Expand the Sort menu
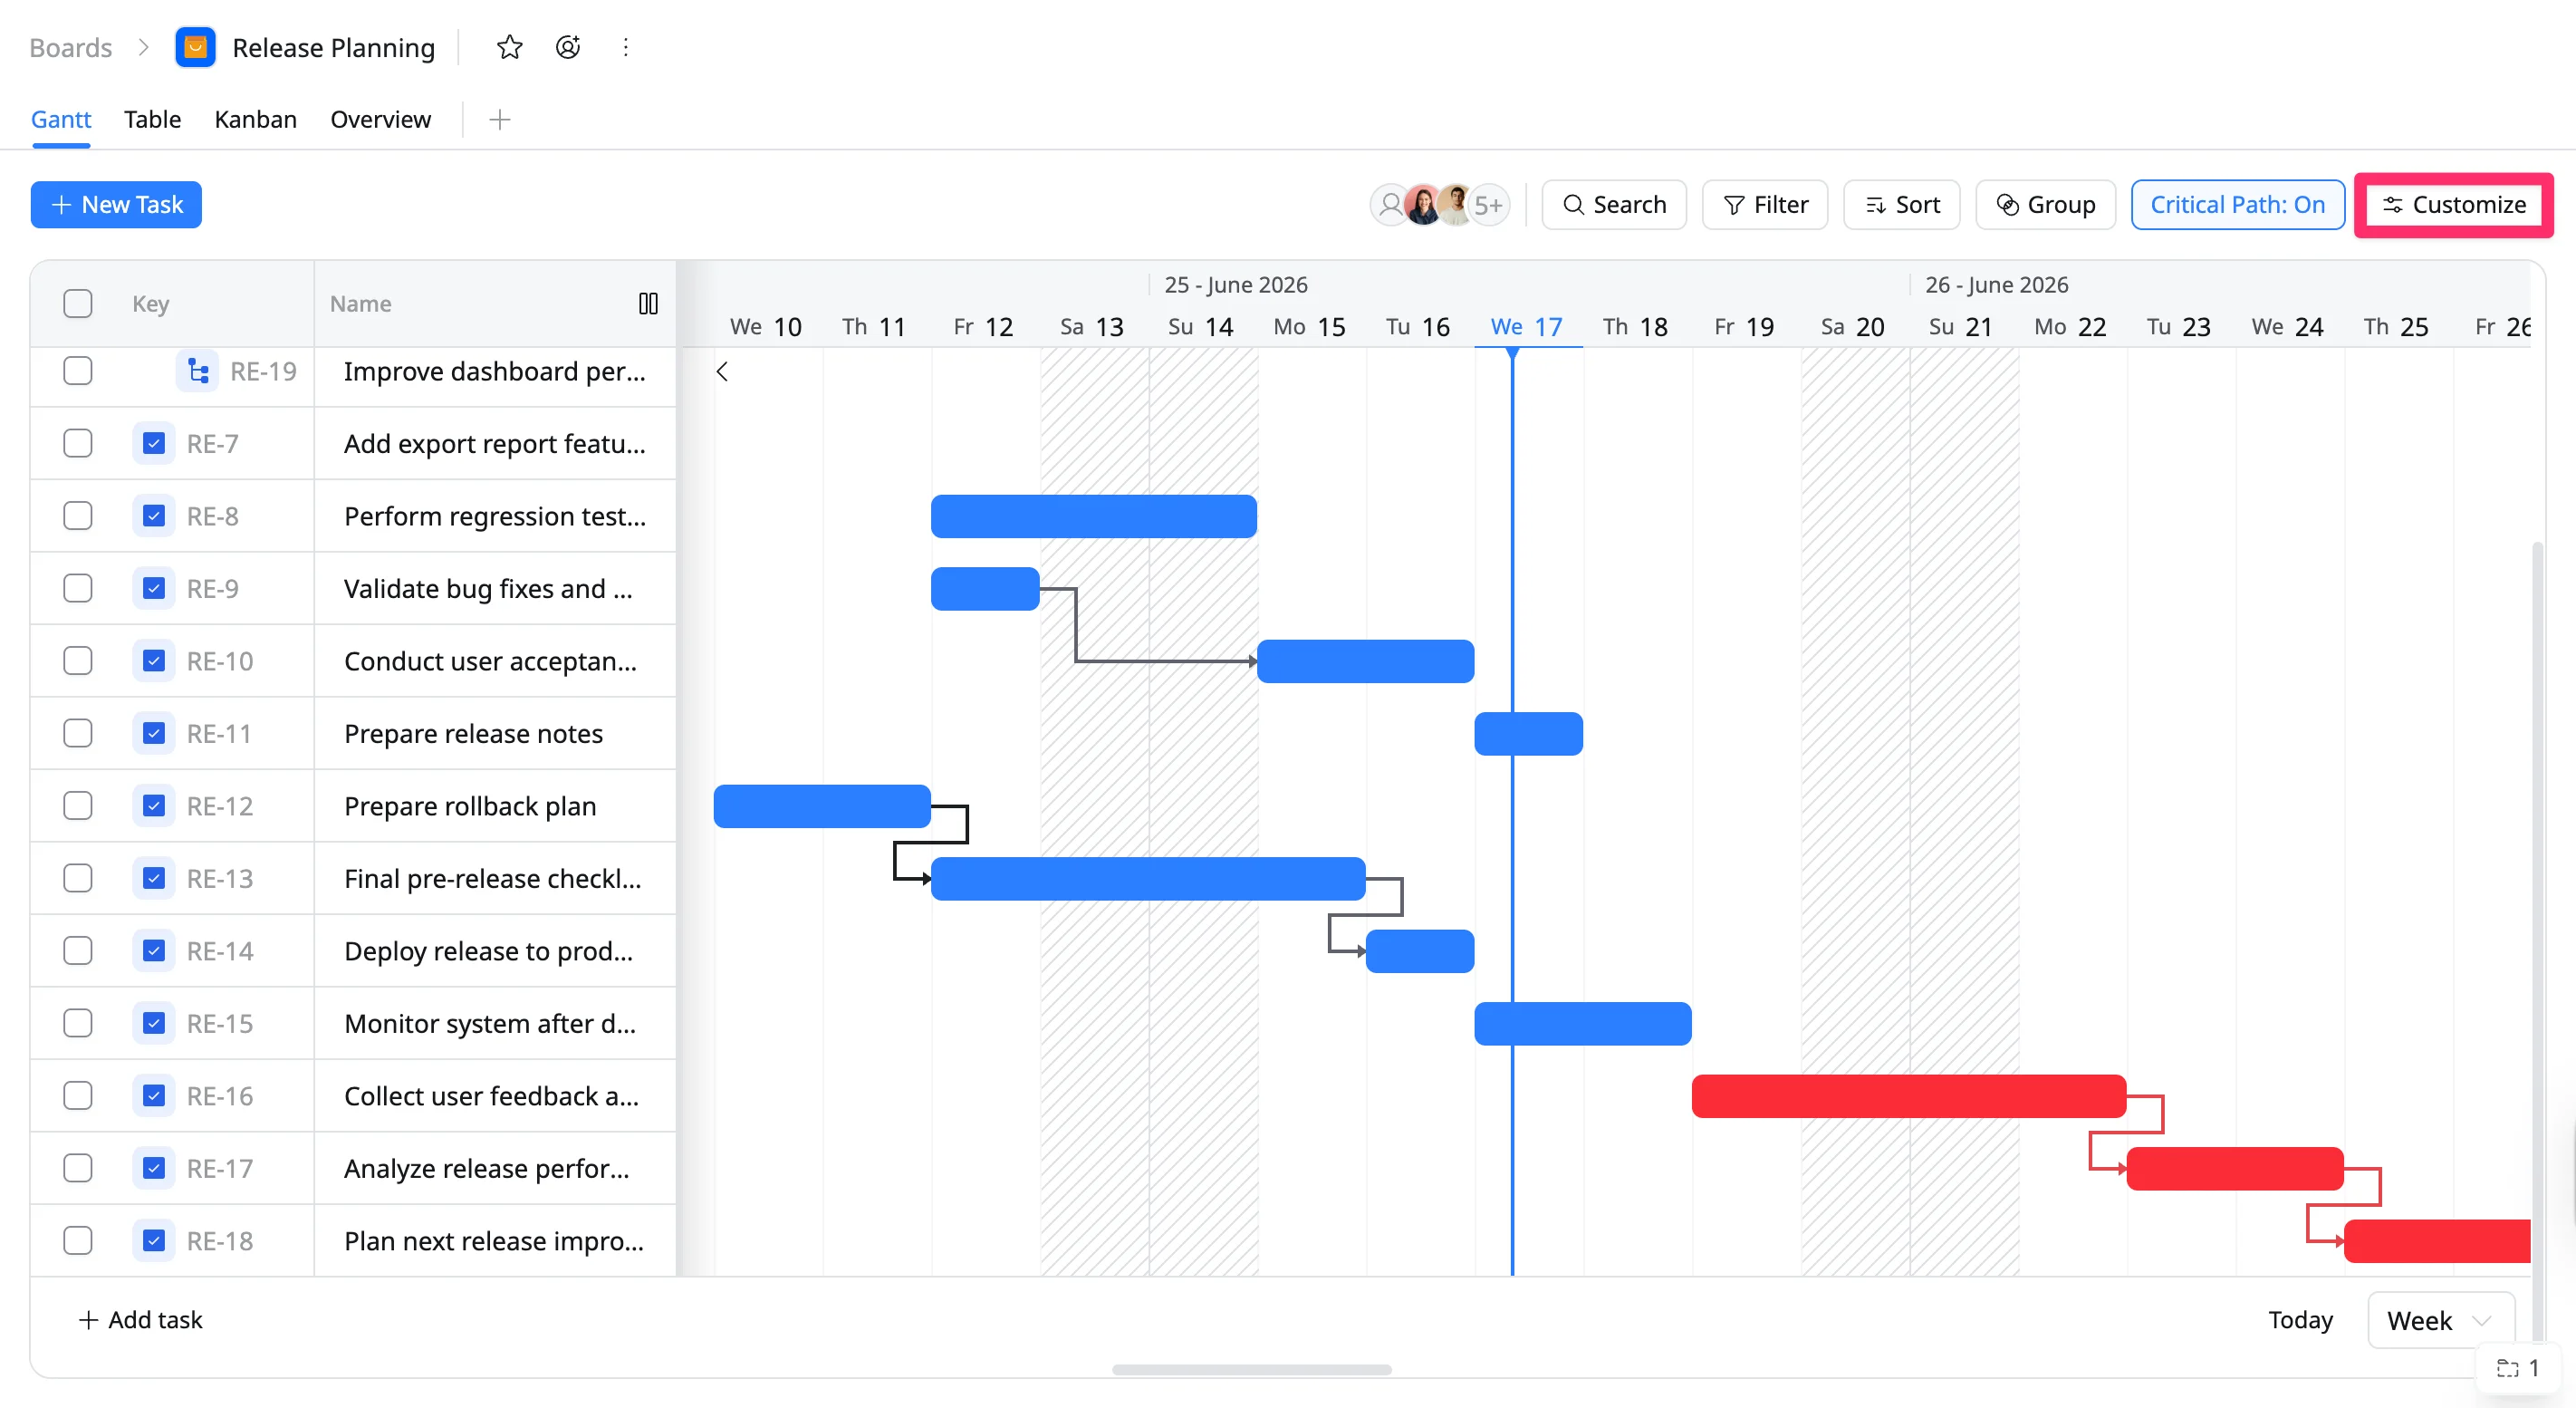The width and height of the screenshot is (2576, 1408). click(1901, 204)
